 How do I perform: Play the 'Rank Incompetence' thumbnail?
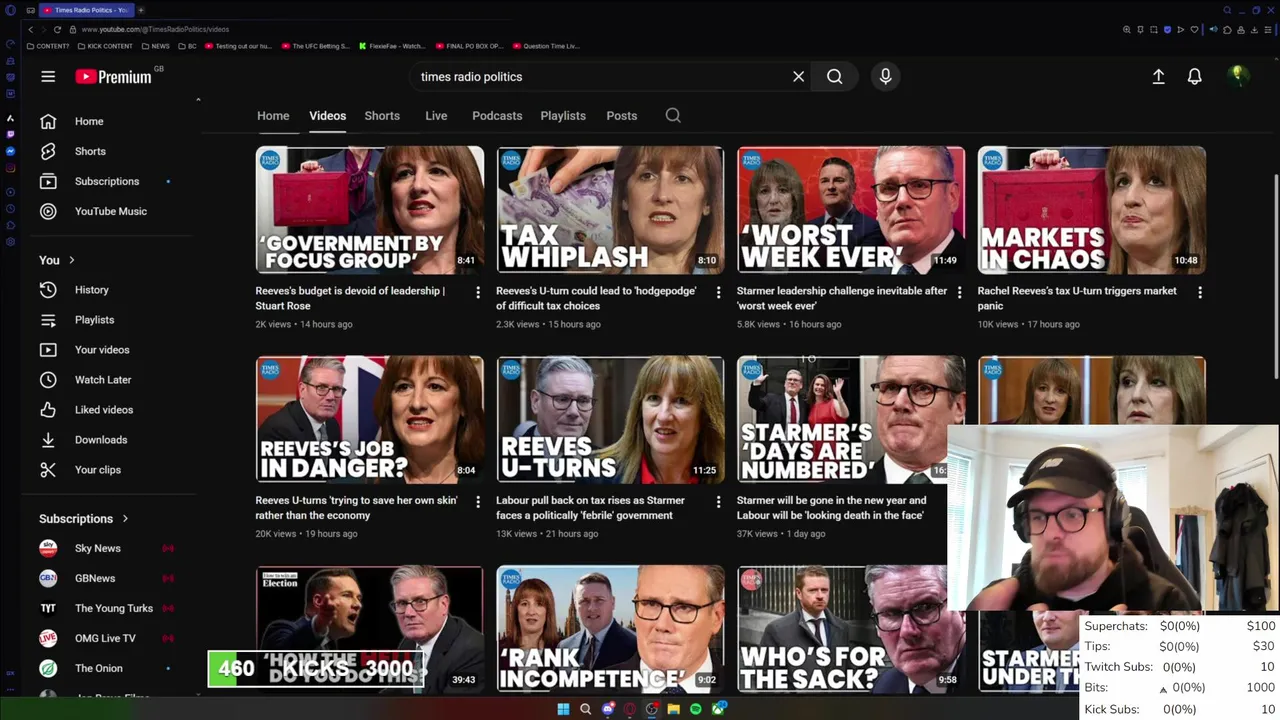610,629
